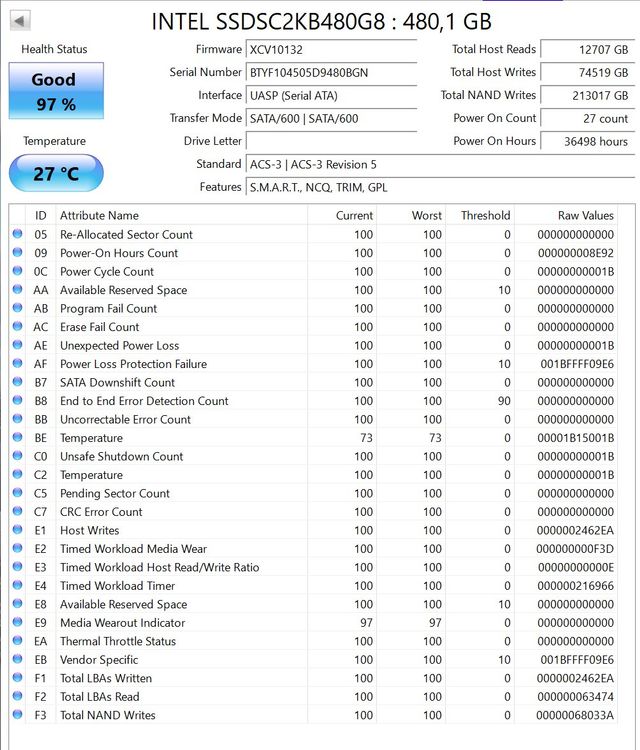The height and width of the screenshot is (750, 640).
Task: Click the Good 97 % health status button
Action: pos(56,91)
